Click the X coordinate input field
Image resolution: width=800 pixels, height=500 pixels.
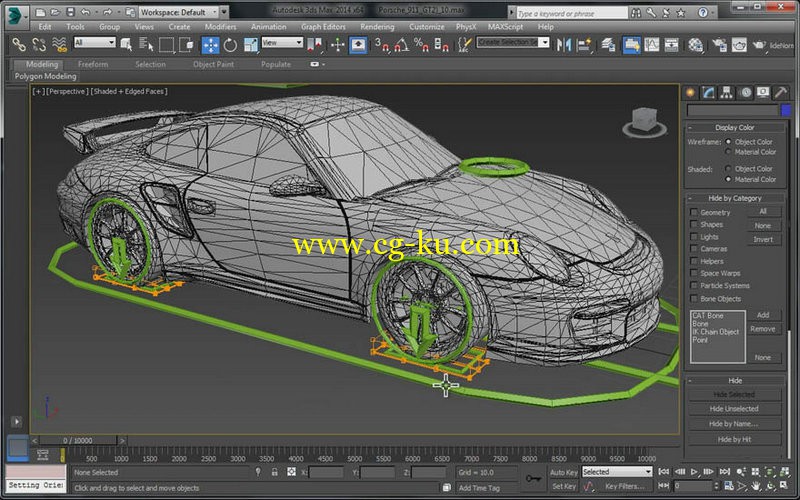pyautogui.click(x=327, y=472)
